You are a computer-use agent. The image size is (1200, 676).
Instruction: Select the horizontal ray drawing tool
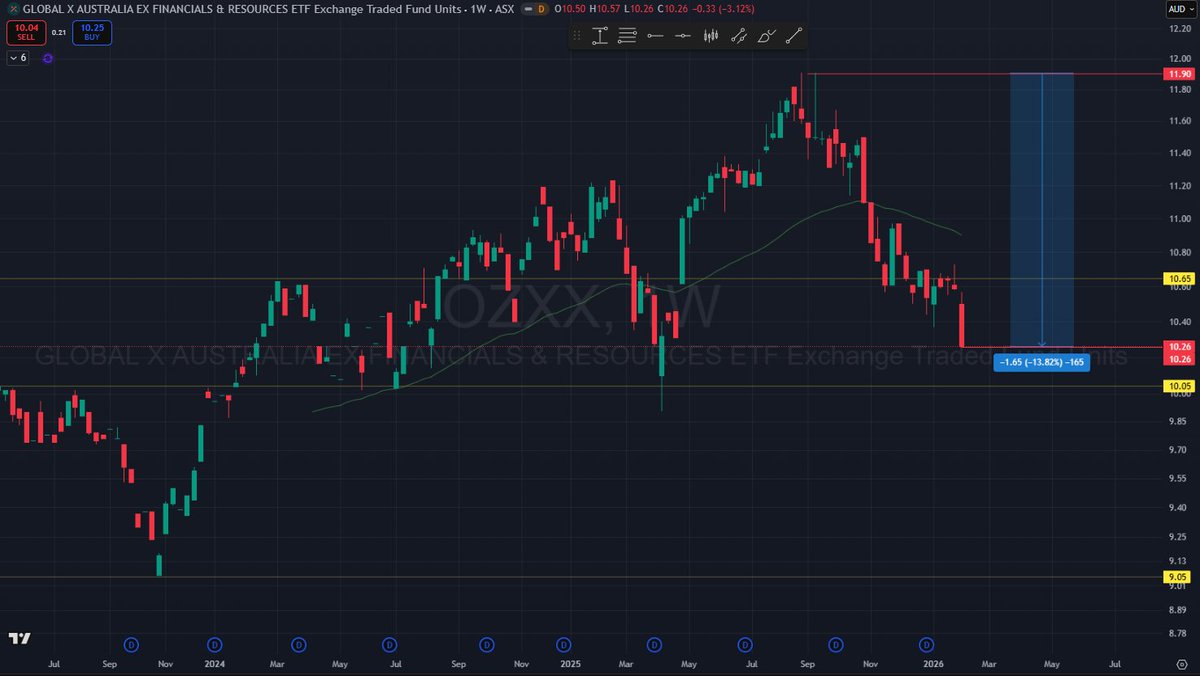(655, 36)
